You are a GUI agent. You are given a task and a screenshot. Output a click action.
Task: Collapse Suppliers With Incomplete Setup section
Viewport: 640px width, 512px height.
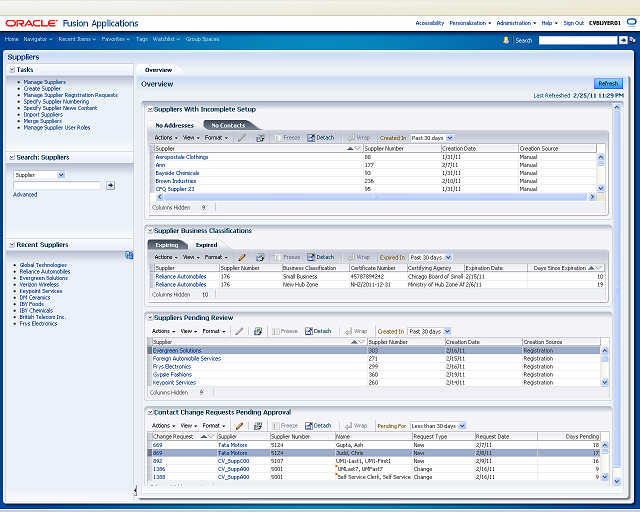point(150,109)
